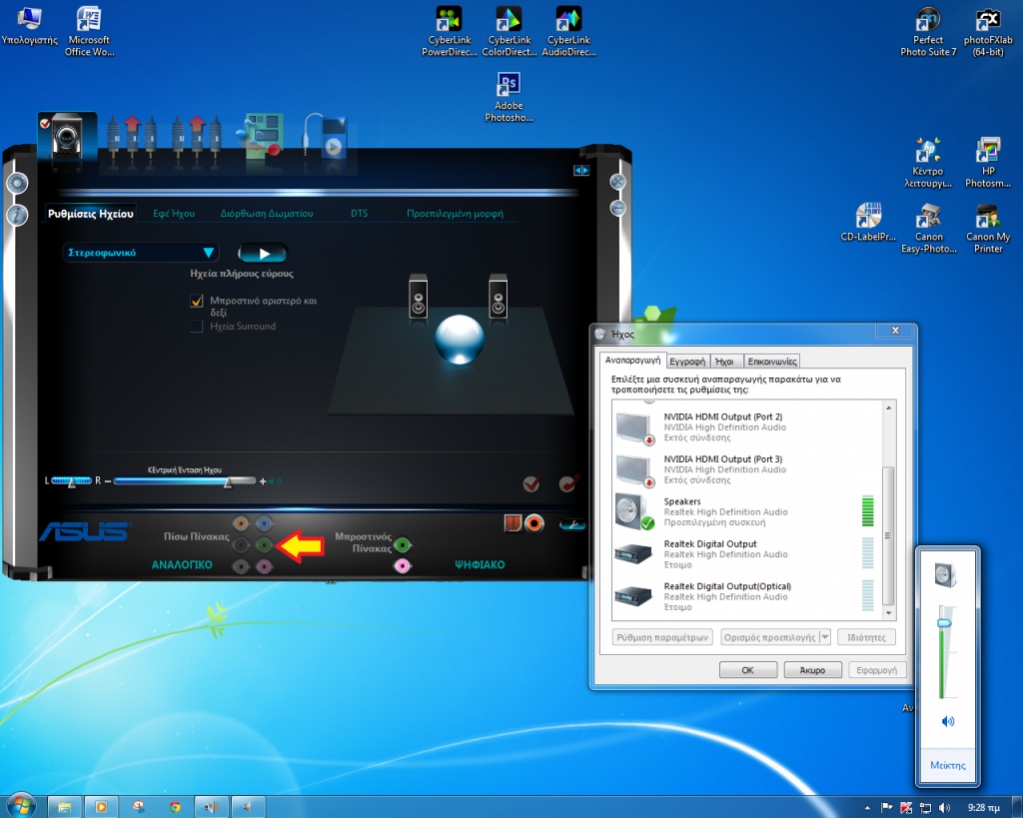
Task: Switch to Ήχοι tab in Ήχος dialog
Action: tap(724, 361)
